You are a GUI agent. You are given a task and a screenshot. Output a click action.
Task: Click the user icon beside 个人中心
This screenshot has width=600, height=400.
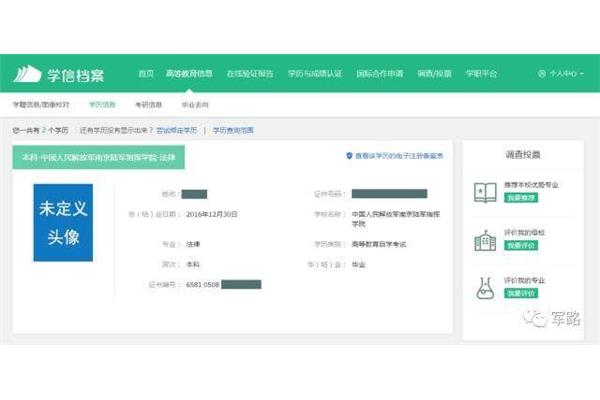click(541, 73)
